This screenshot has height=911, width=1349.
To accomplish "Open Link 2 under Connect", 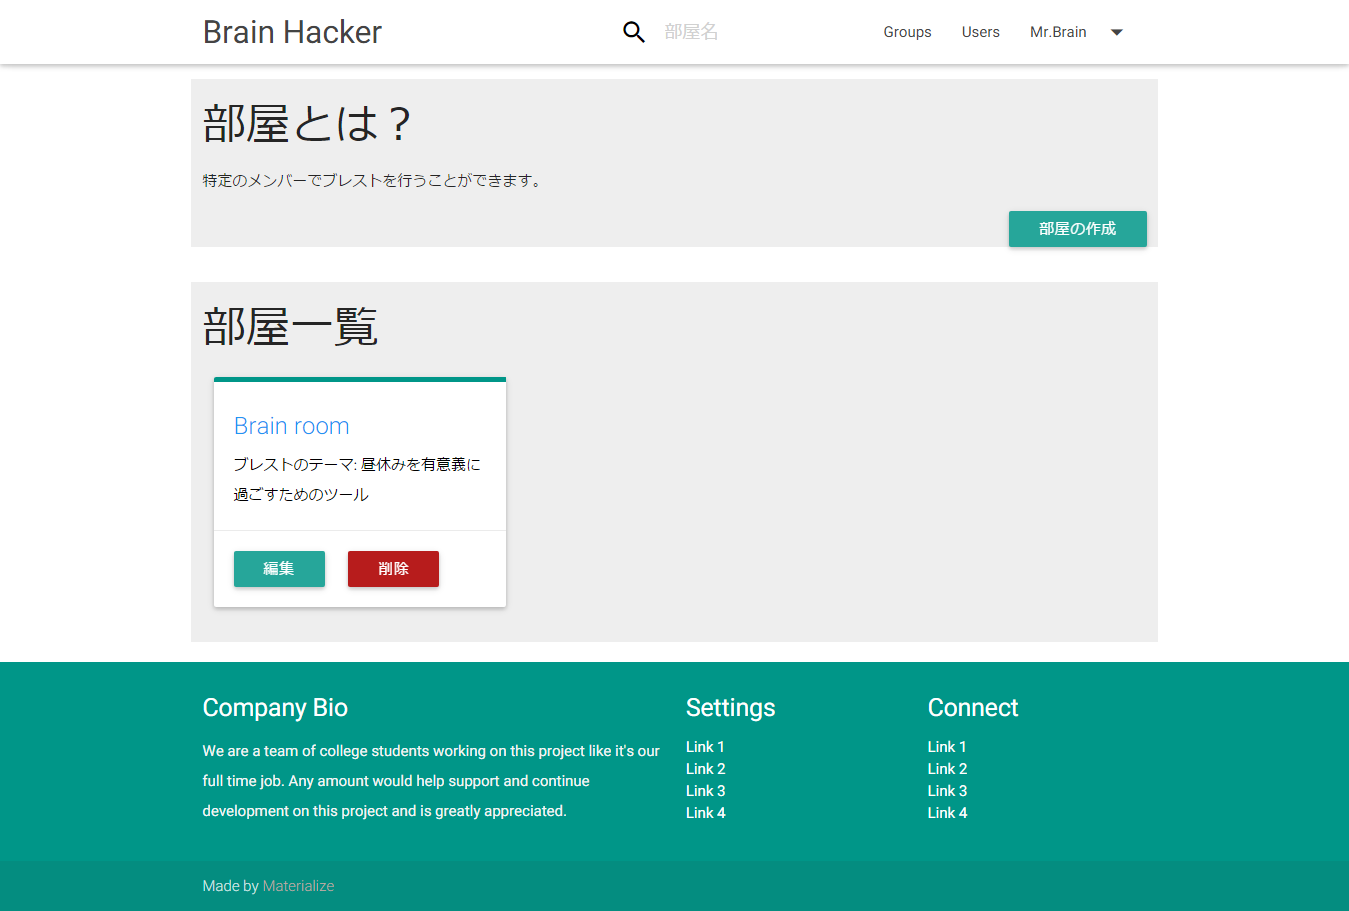I will coord(947,769).
